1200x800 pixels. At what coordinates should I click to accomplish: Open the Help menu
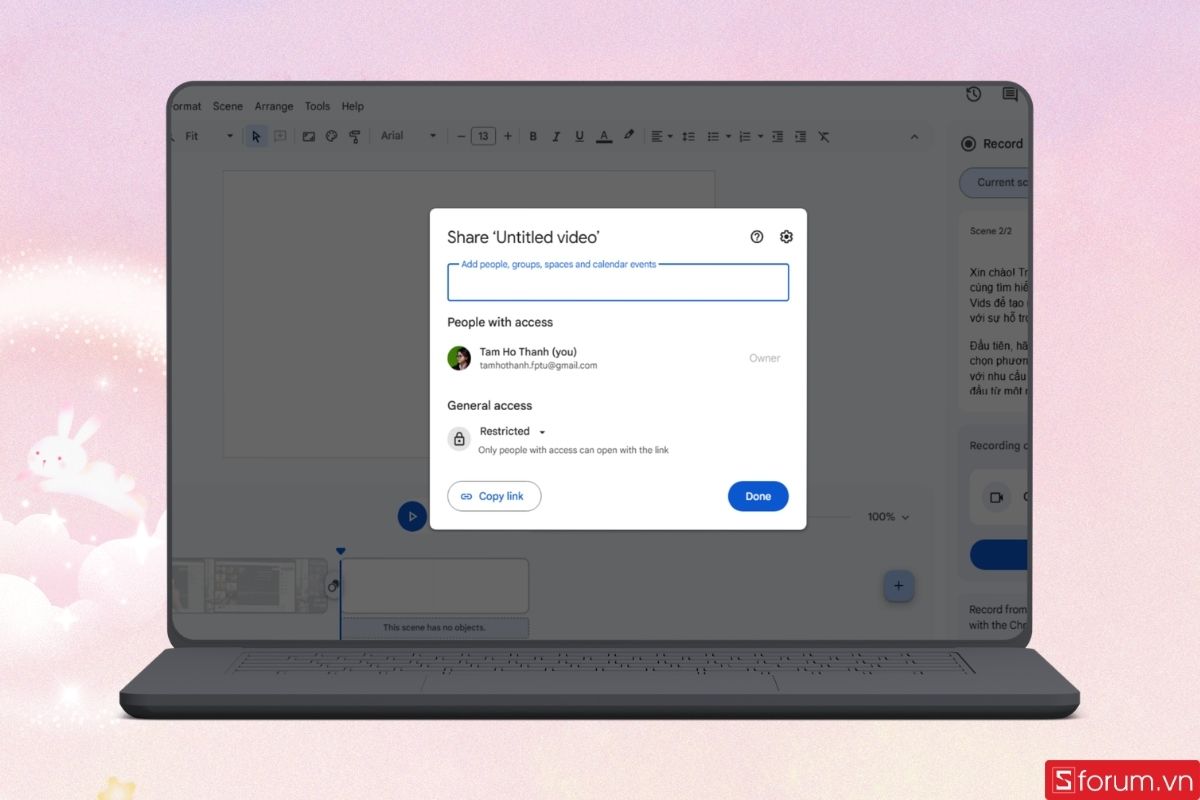(x=352, y=106)
